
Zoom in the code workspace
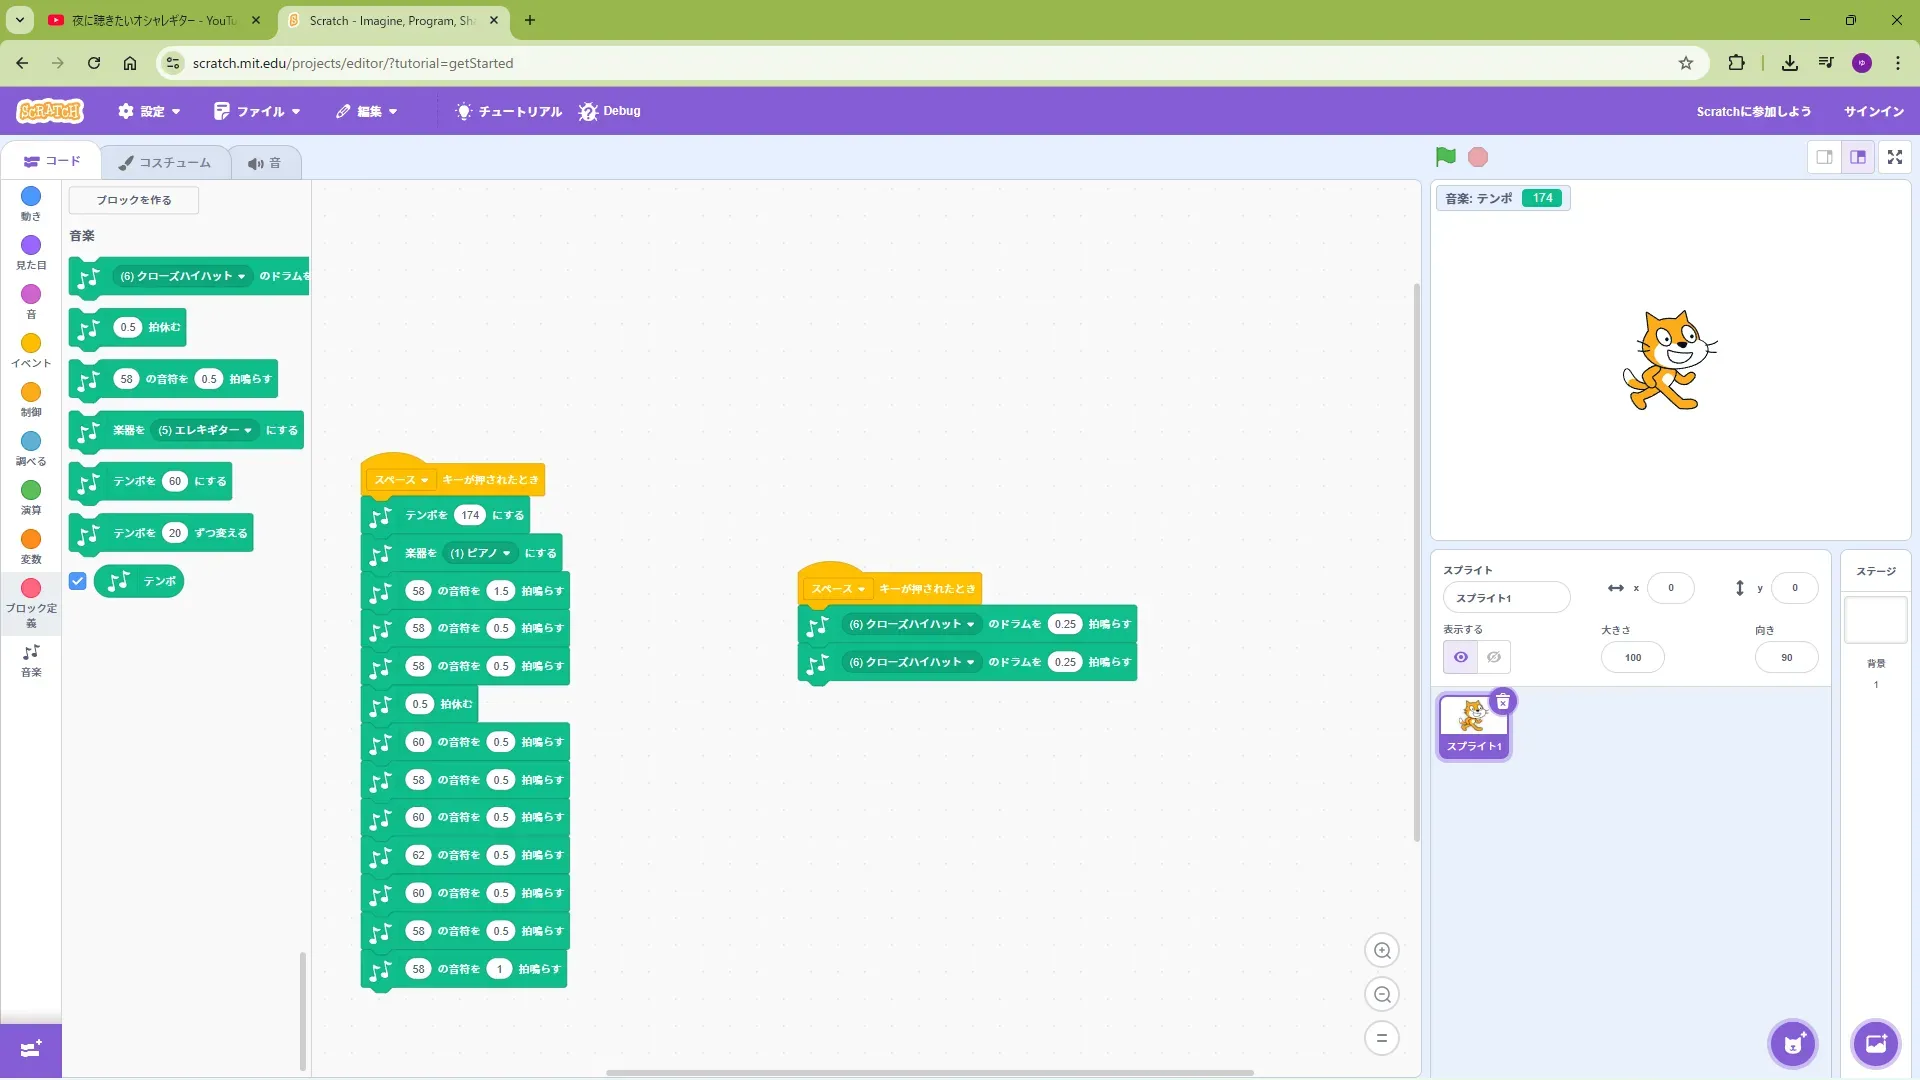1382,951
